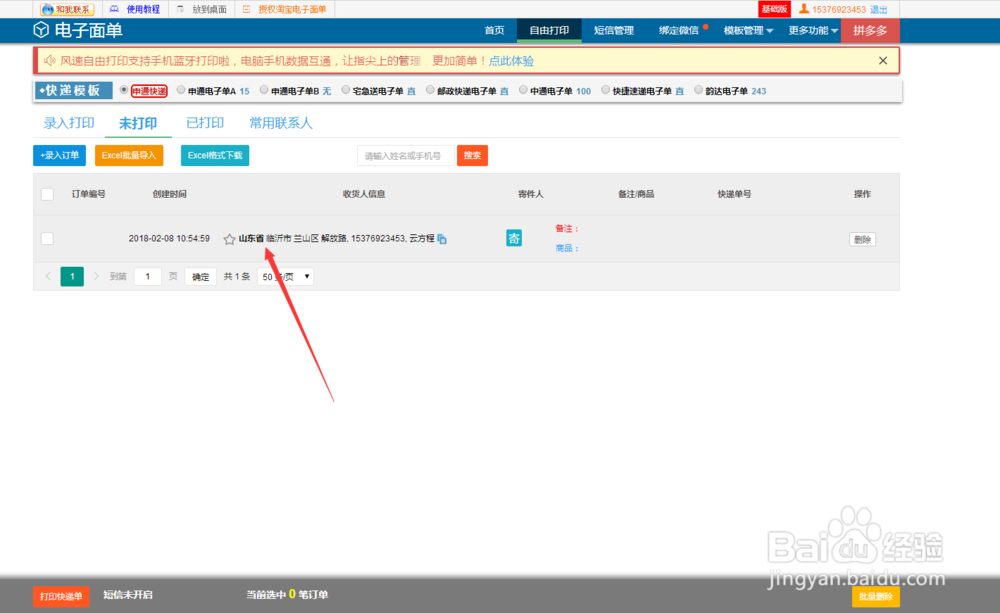
Task: Select the 申通快递 template radio
Action: [x=124, y=91]
